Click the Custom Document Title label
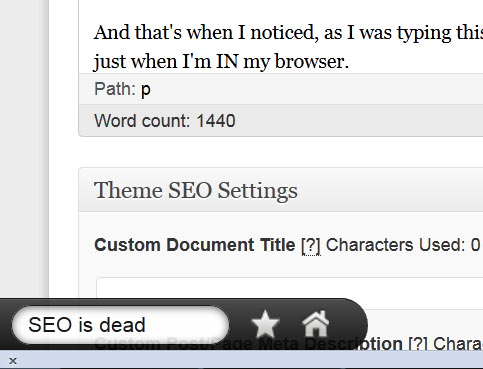Screen dimensions: 483x369 195,245
